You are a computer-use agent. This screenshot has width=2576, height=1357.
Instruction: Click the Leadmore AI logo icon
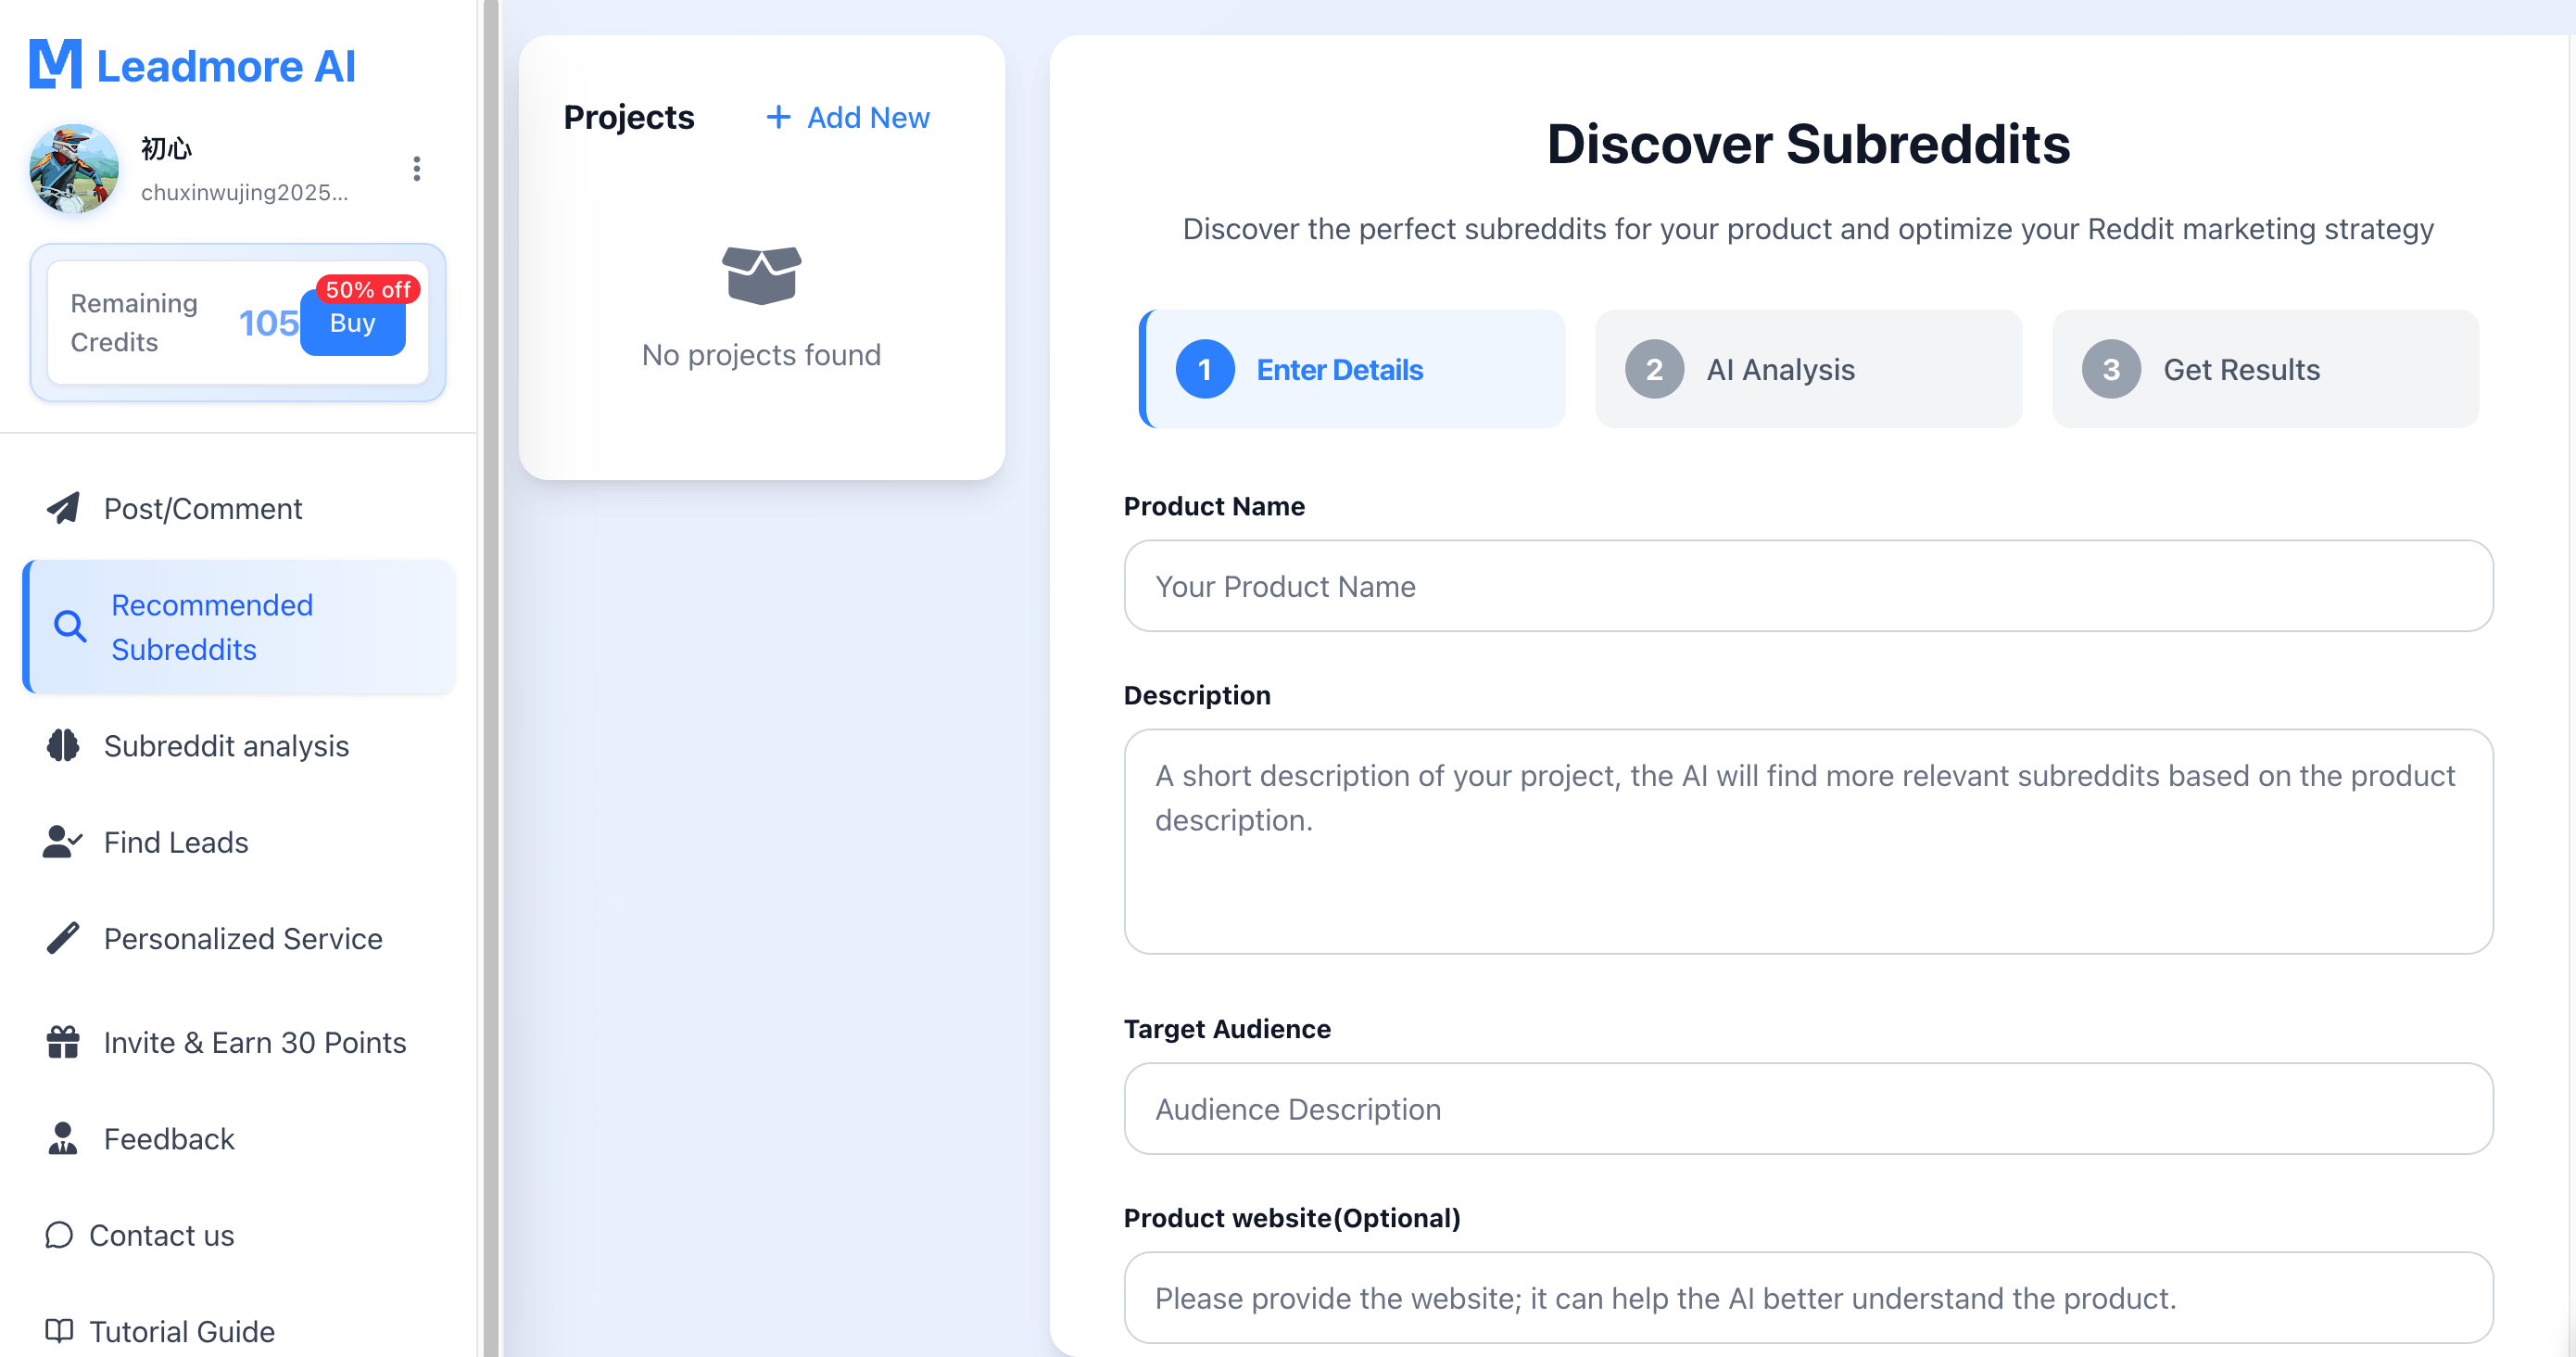[55, 64]
